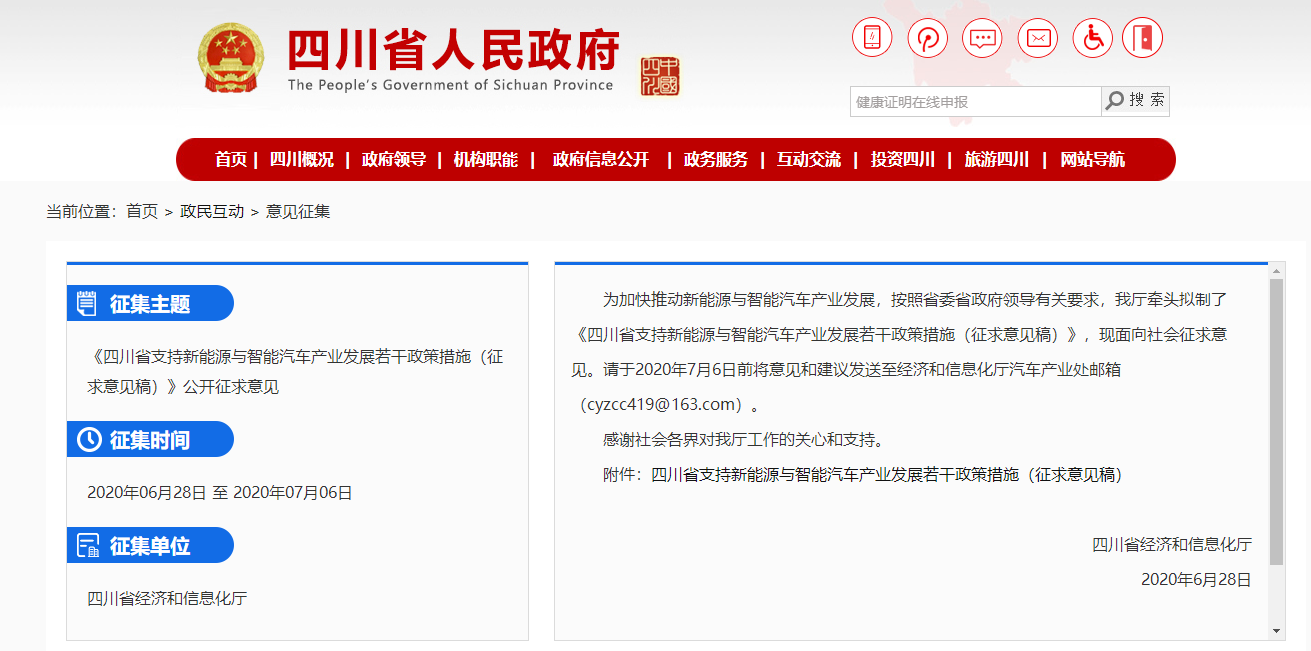The height and width of the screenshot is (651, 1311).
Task: Open 政府信息公开 in the navigation bar
Action: click(x=601, y=160)
